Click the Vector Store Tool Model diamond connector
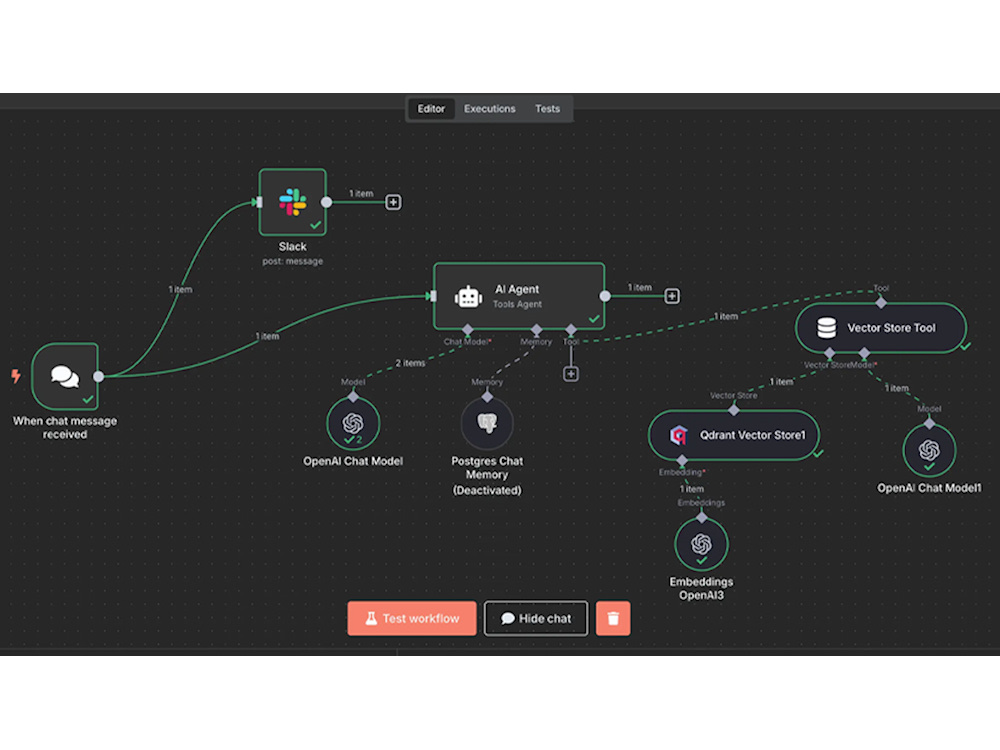 864,353
